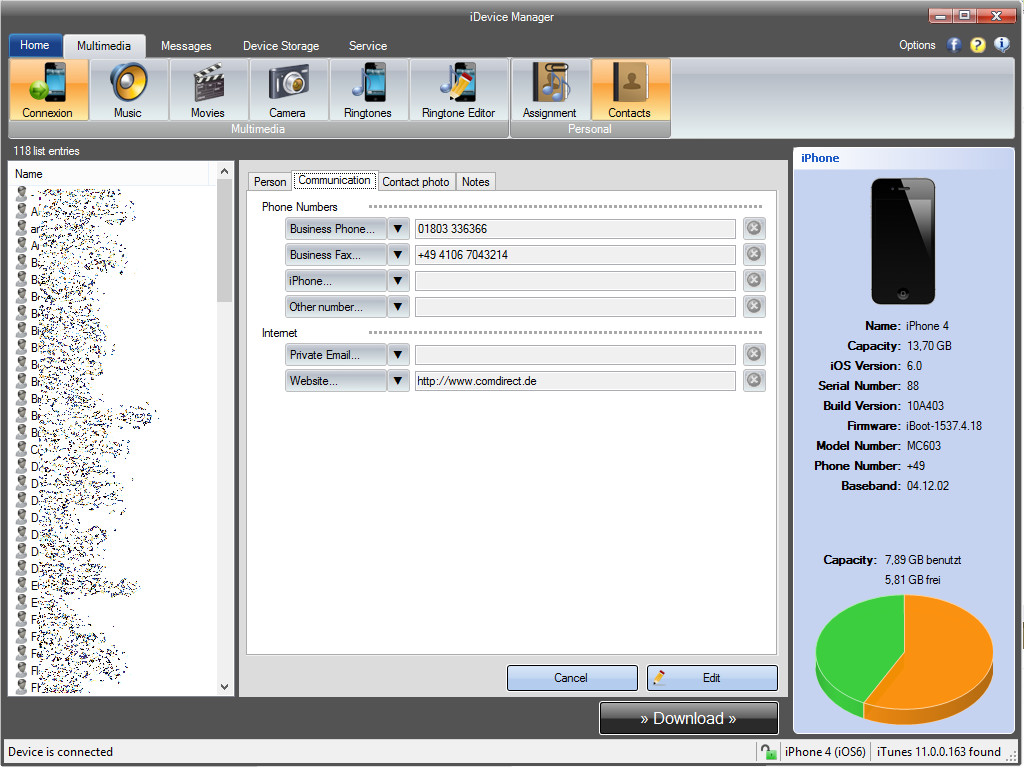Open the Contact photo tab
1024x768 pixels.
coord(416,182)
